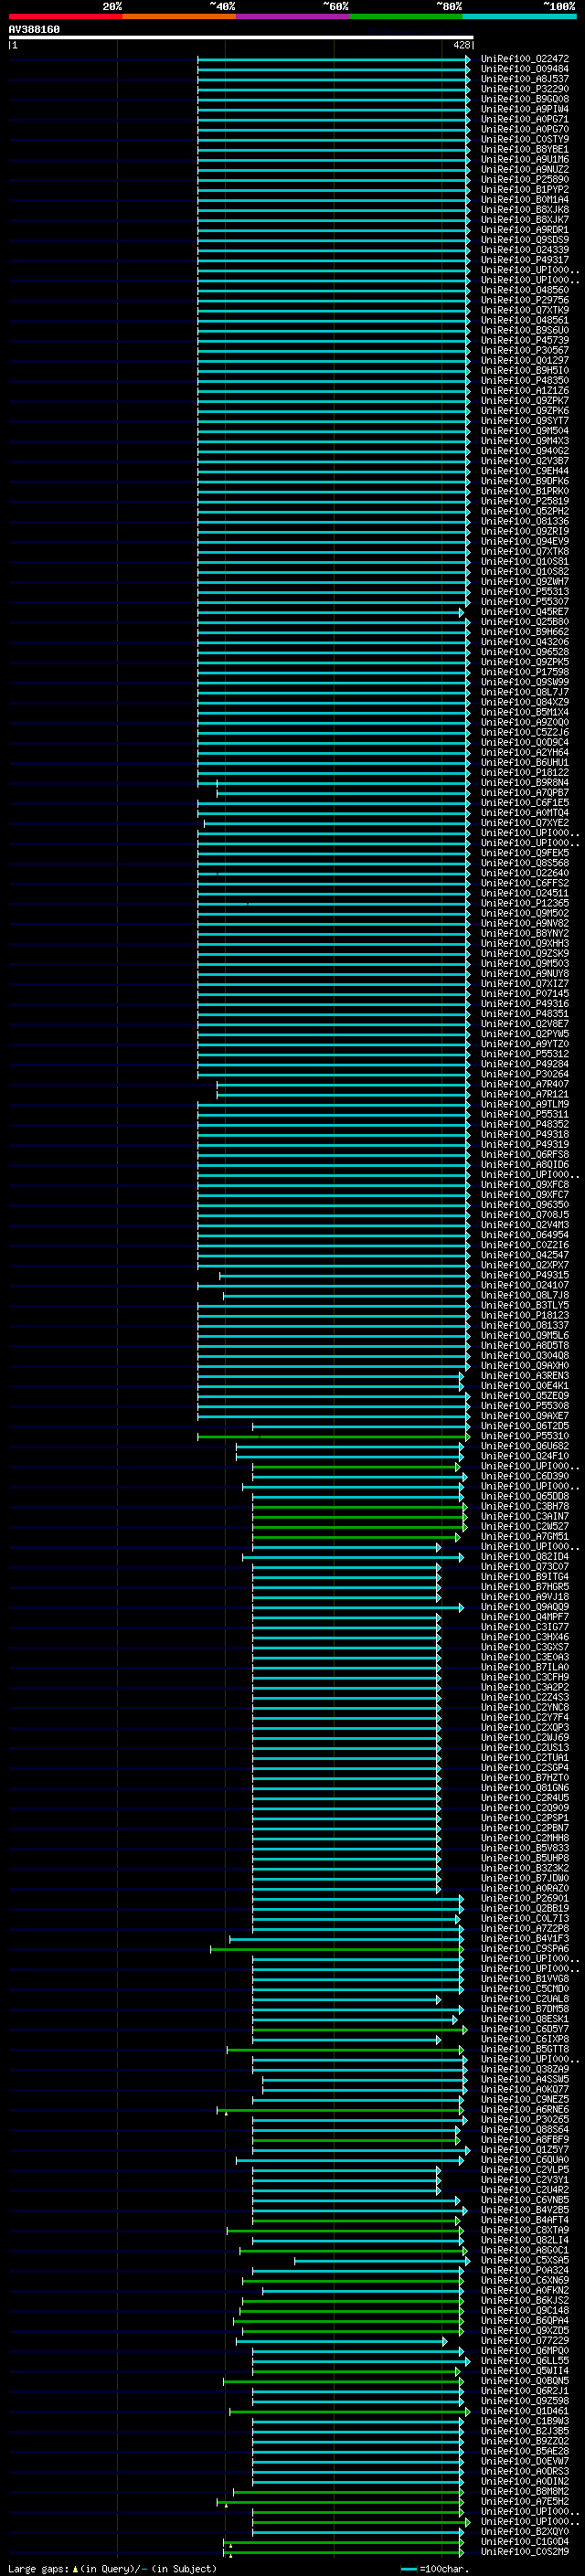Click the white query sequence ruler bar
Screen dimensions: 585x2576
pos(241,38)
